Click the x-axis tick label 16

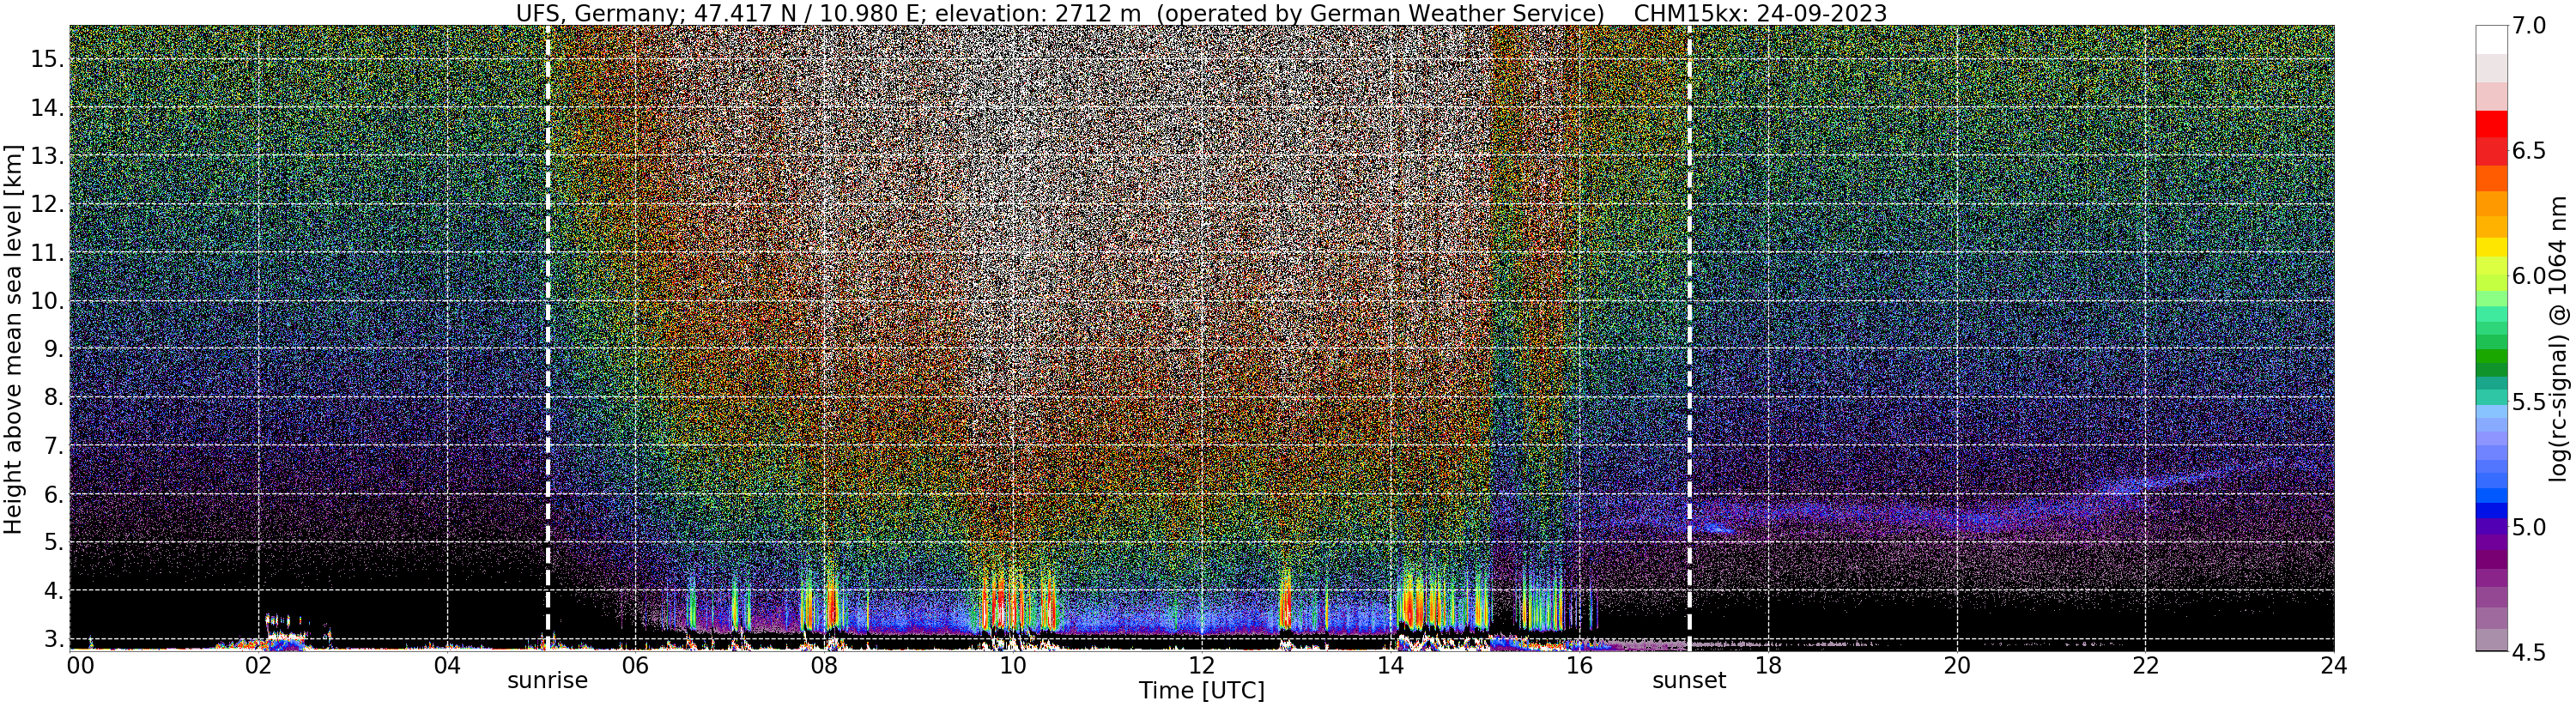[x=1579, y=664]
